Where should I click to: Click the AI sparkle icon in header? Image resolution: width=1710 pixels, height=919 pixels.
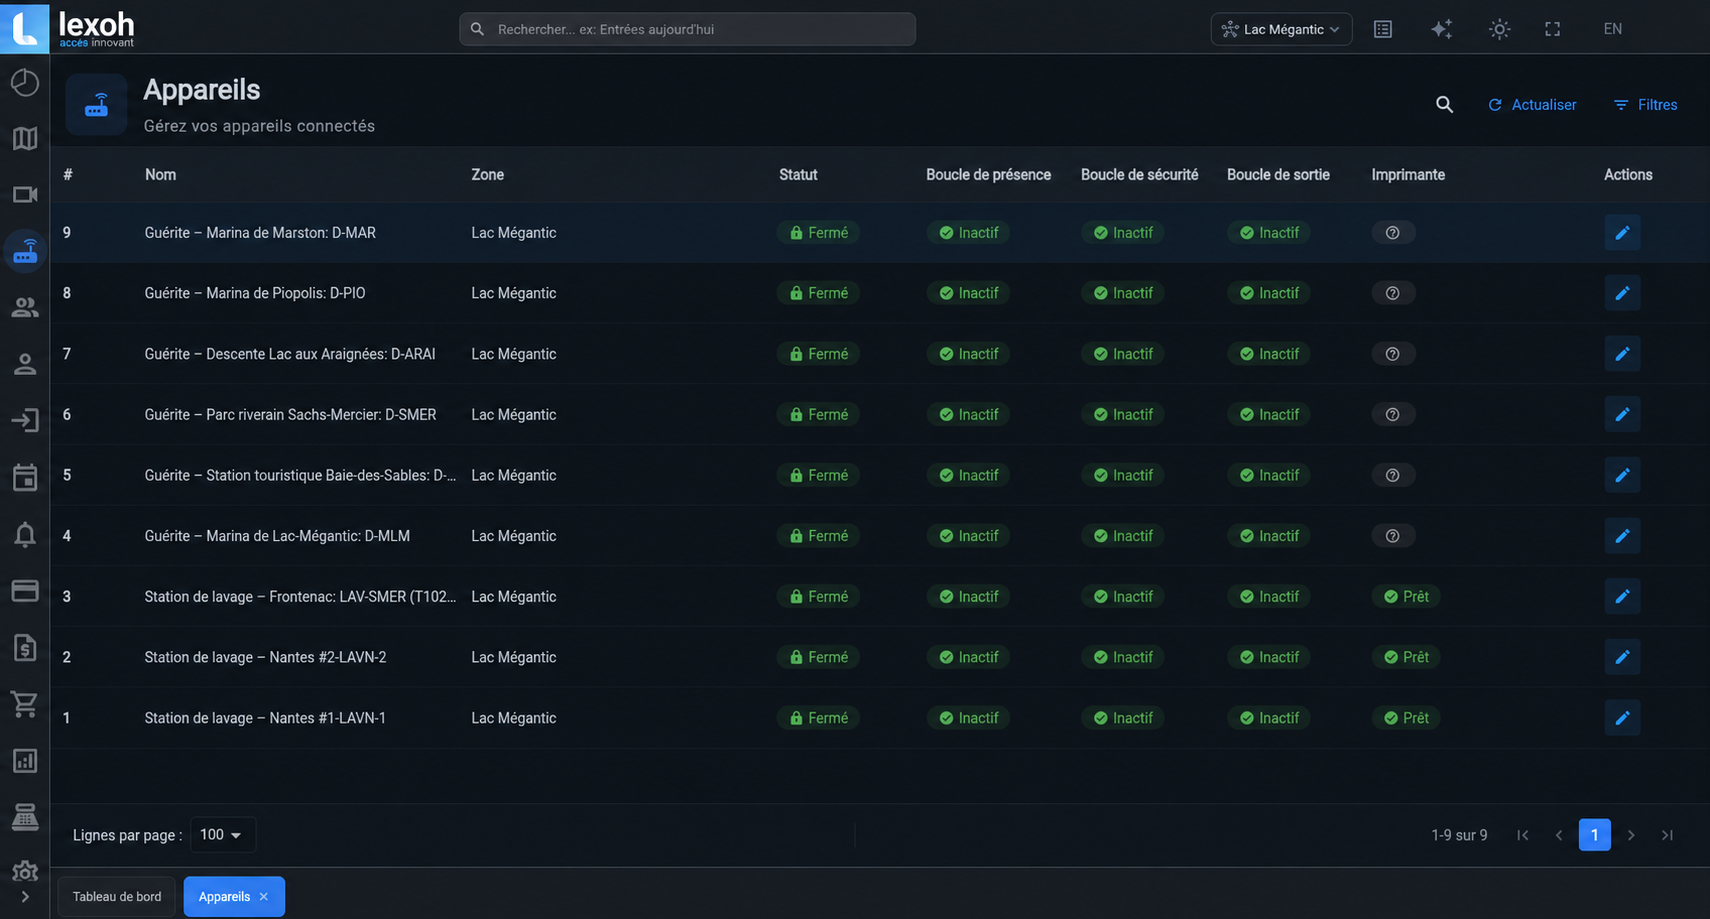(x=1441, y=29)
